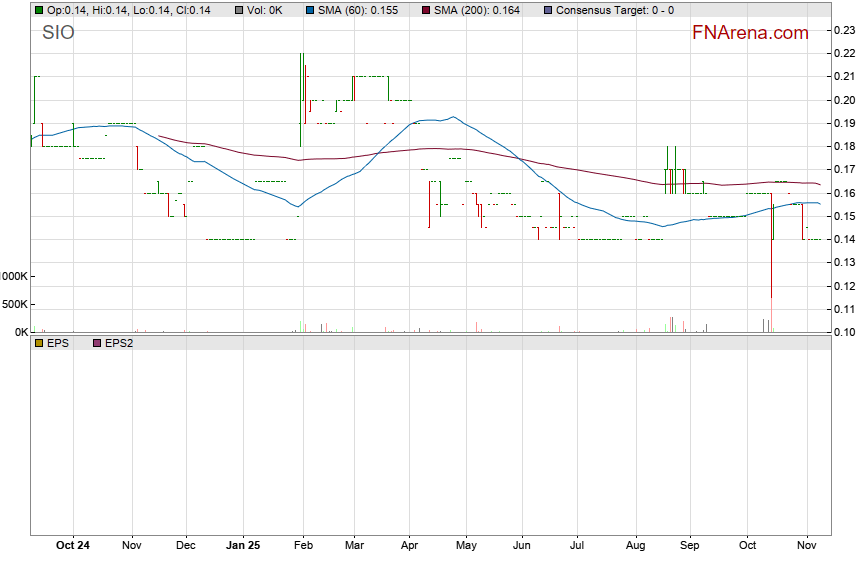This screenshot has width=859, height=566.
Task: Click the blue SMA (60) legend square
Action: point(310,10)
